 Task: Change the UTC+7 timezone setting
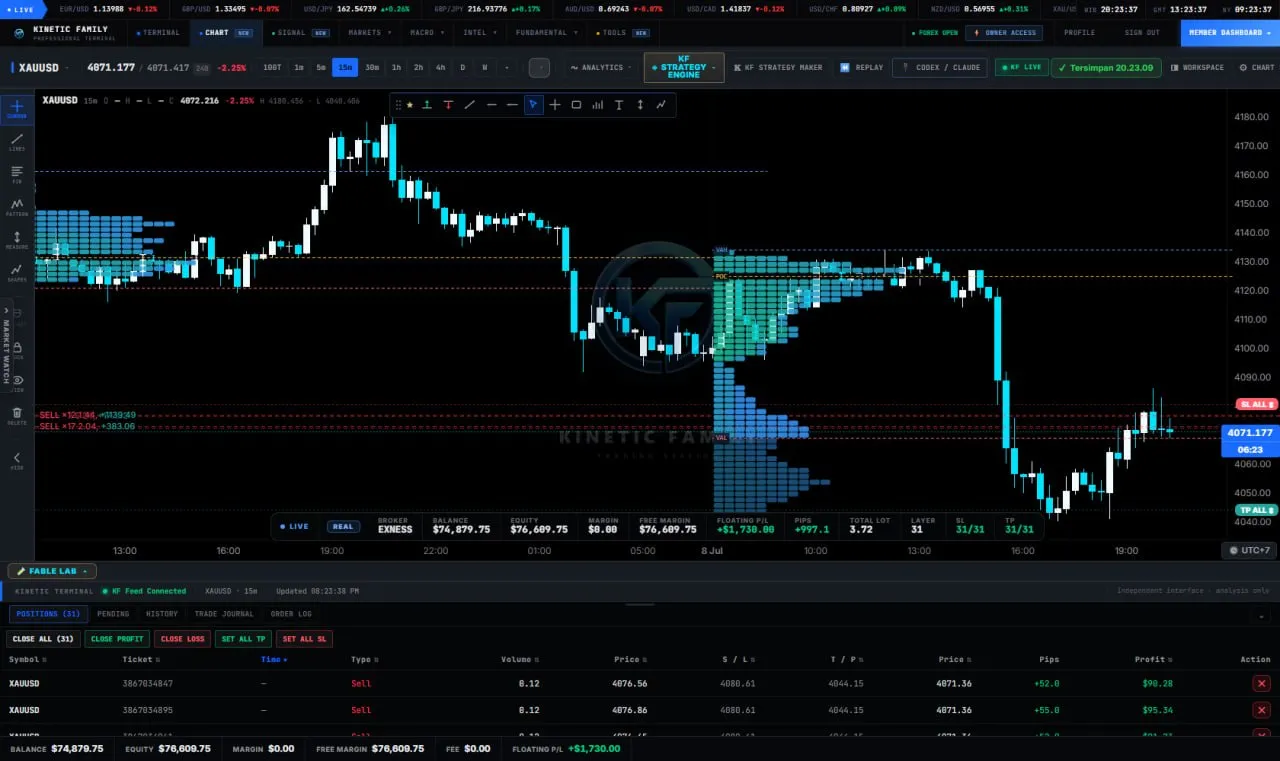[x=1249, y=550]
